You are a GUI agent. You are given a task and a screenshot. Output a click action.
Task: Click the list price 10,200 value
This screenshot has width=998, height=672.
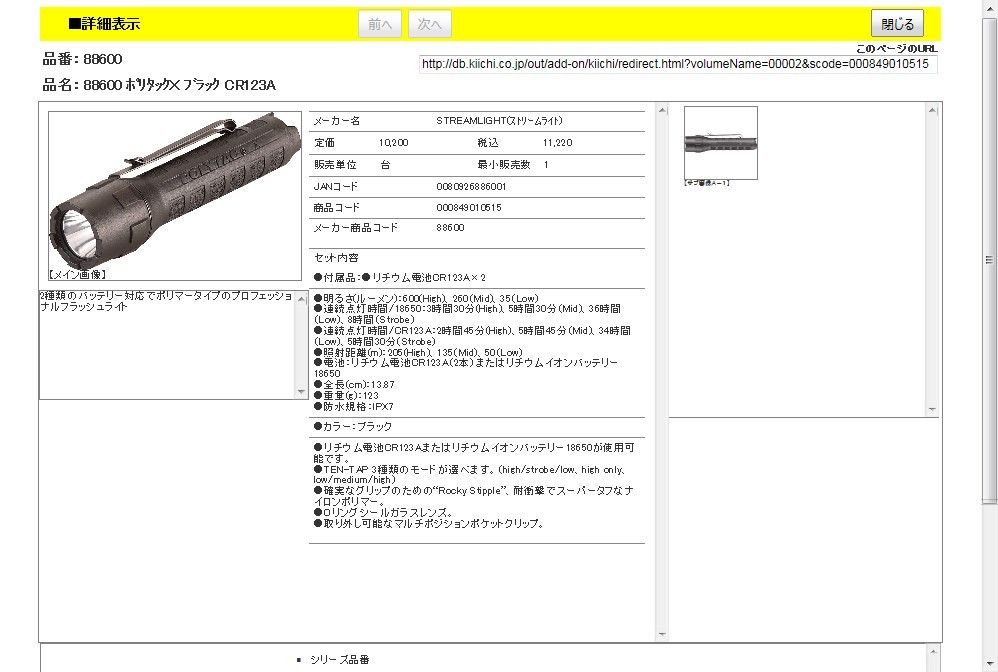(x=393, y=143)
